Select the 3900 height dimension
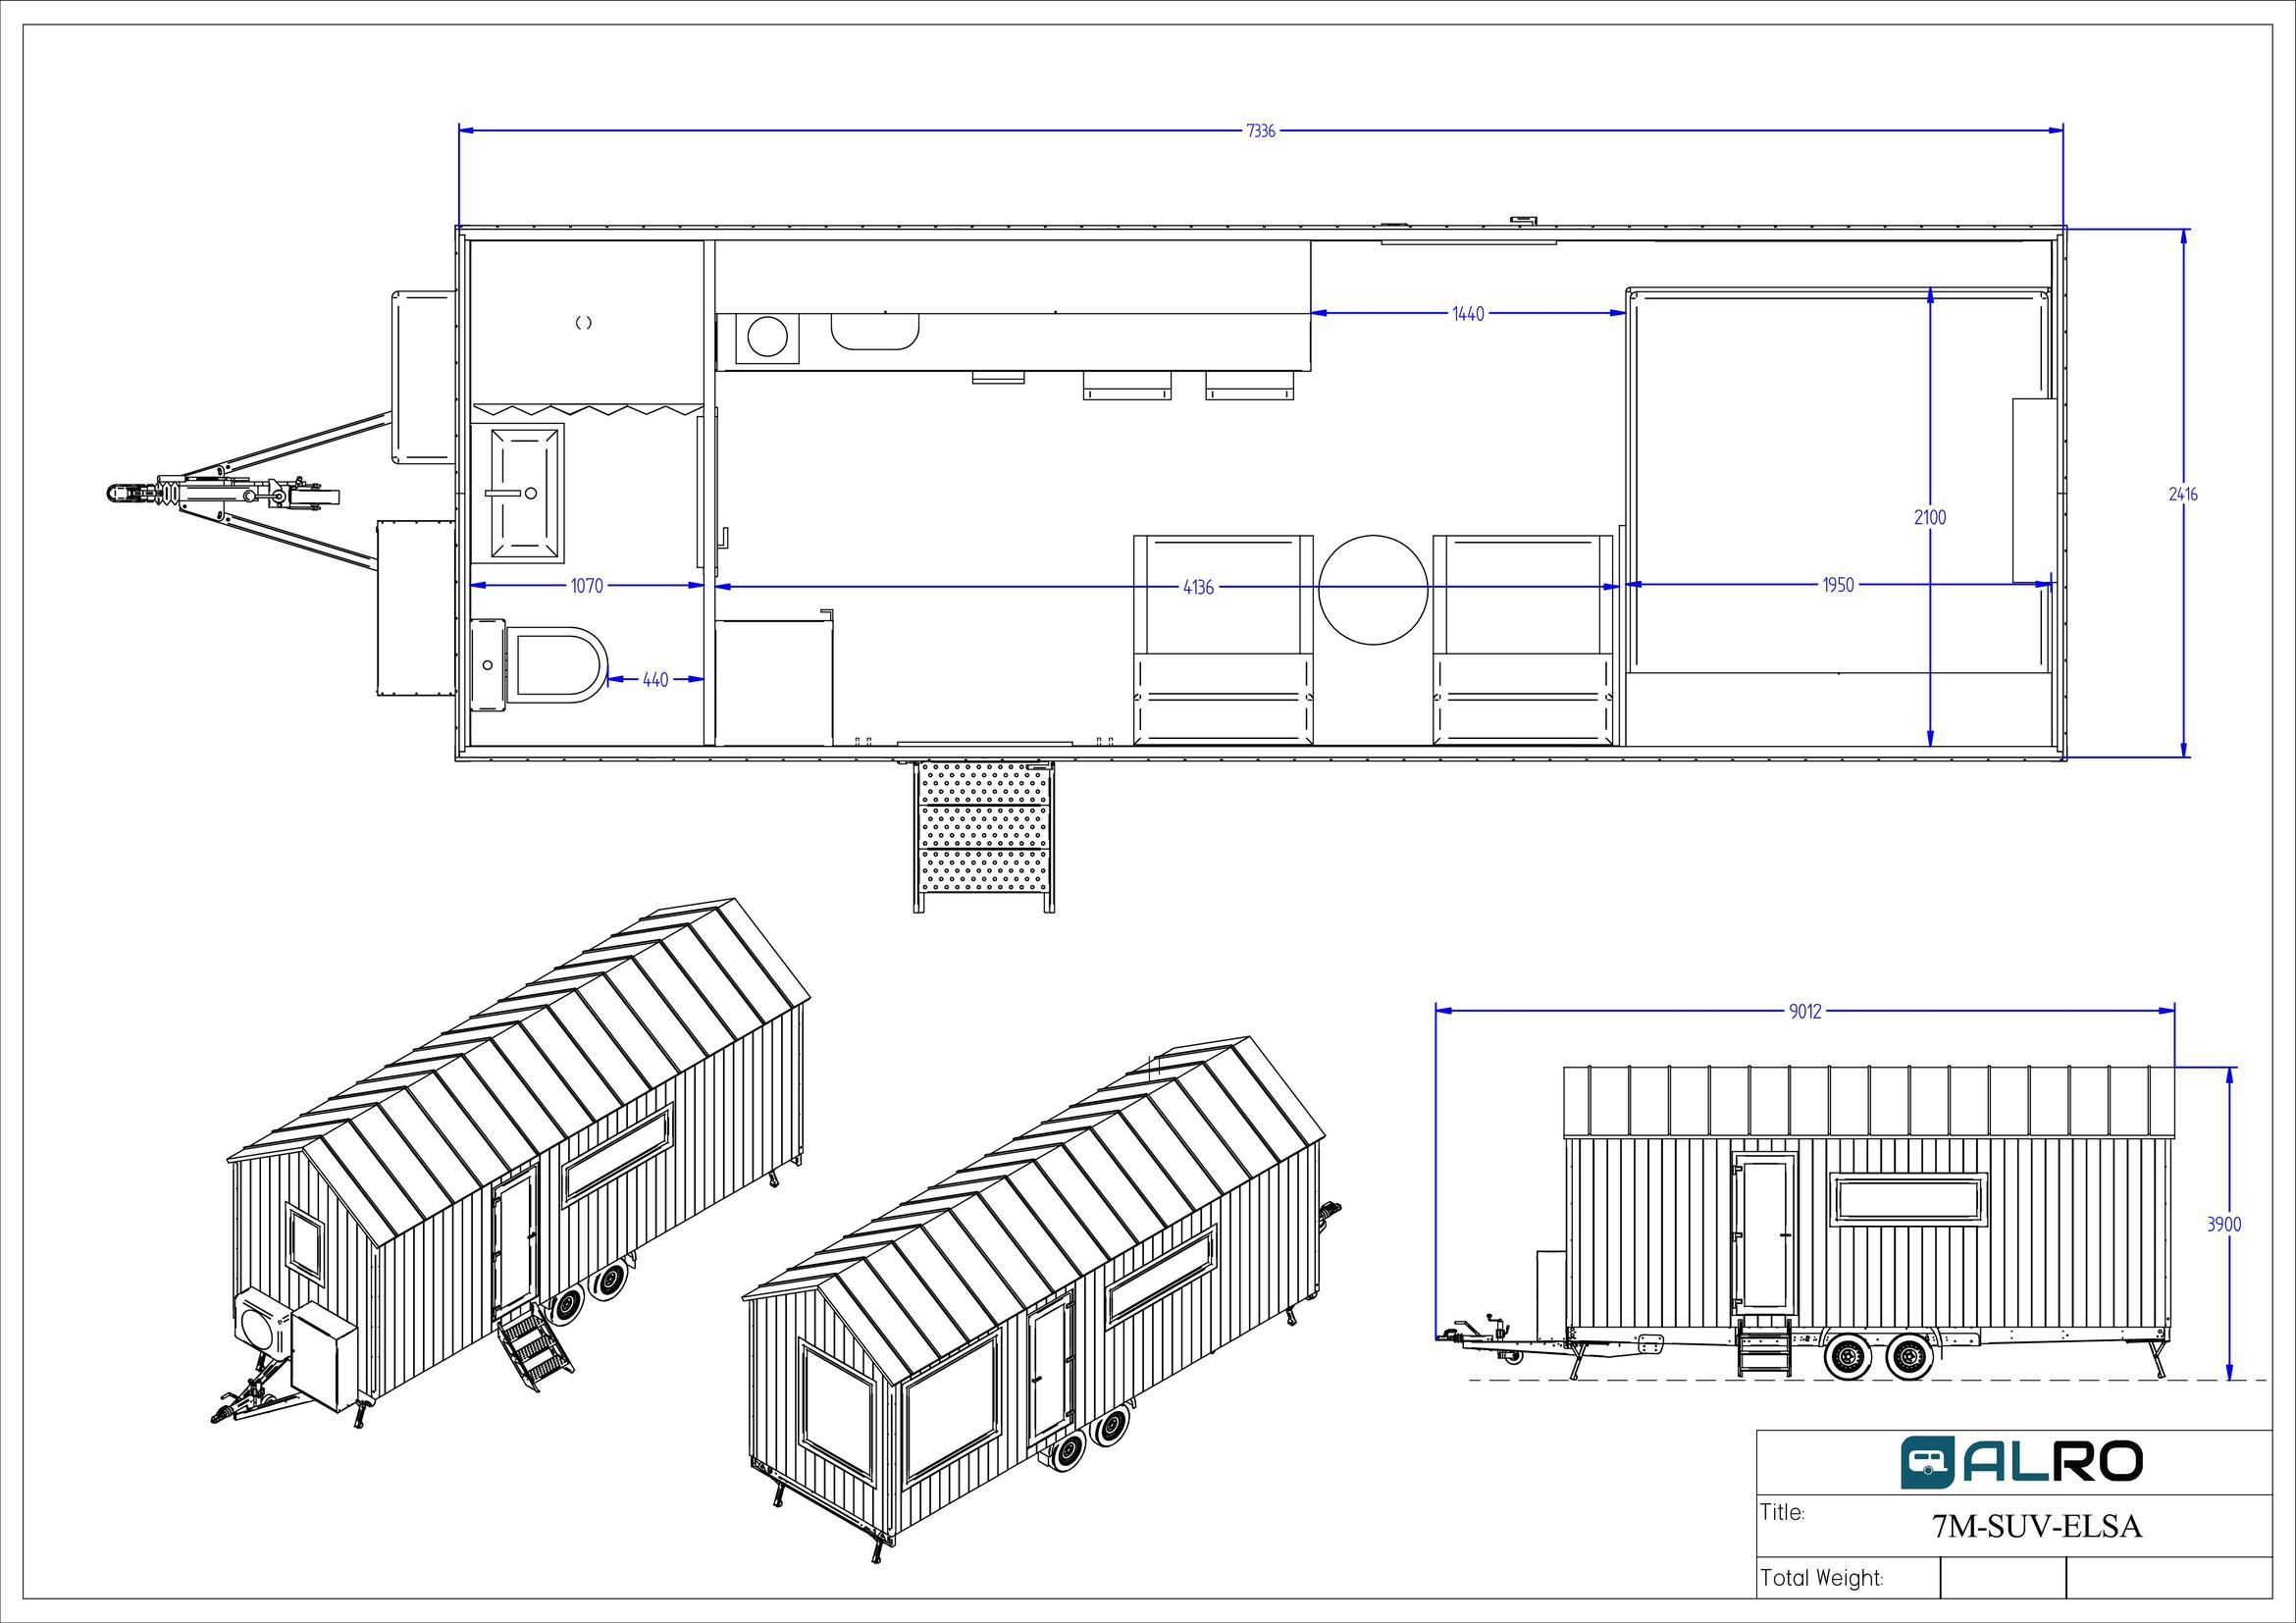 click(x=2225, y=1225)
